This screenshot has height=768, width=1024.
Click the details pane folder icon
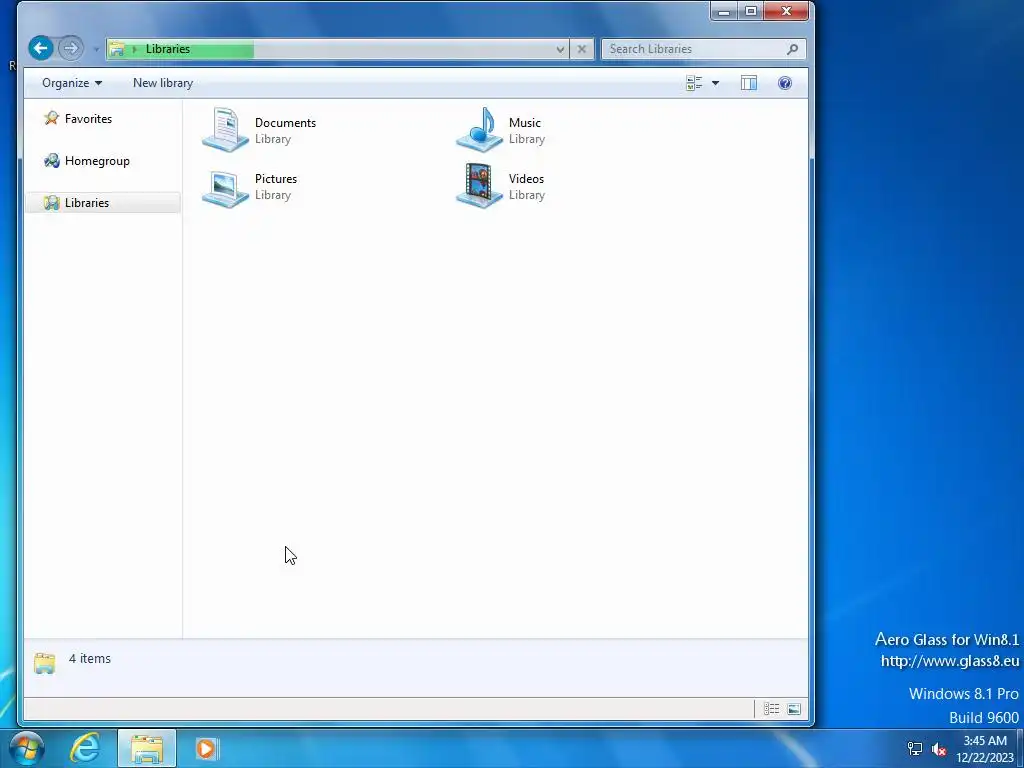(44, 663)
